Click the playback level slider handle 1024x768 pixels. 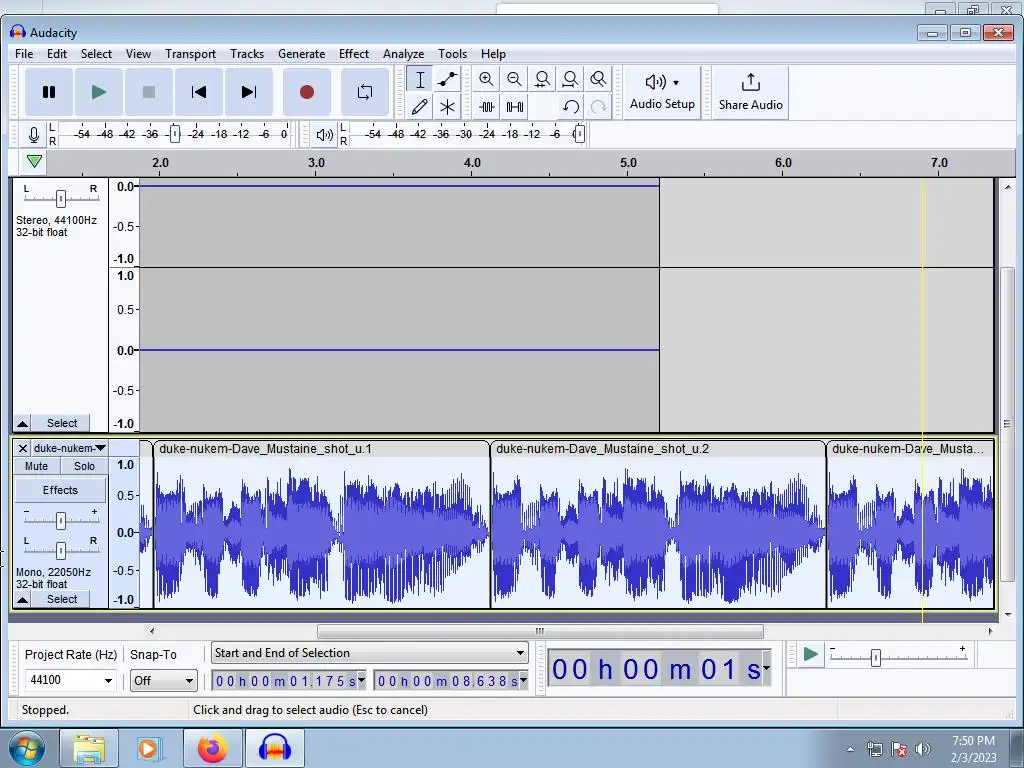click(579, 134)
